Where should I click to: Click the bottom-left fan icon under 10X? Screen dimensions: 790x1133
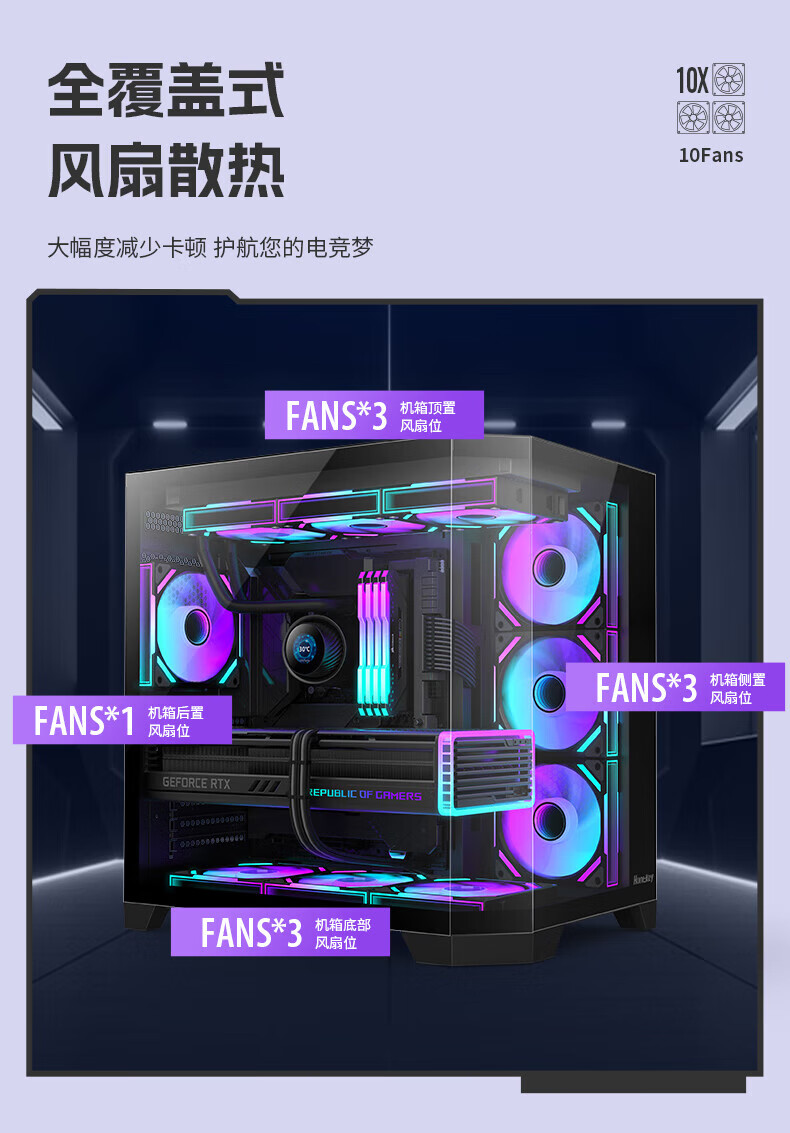click(693, 117)
